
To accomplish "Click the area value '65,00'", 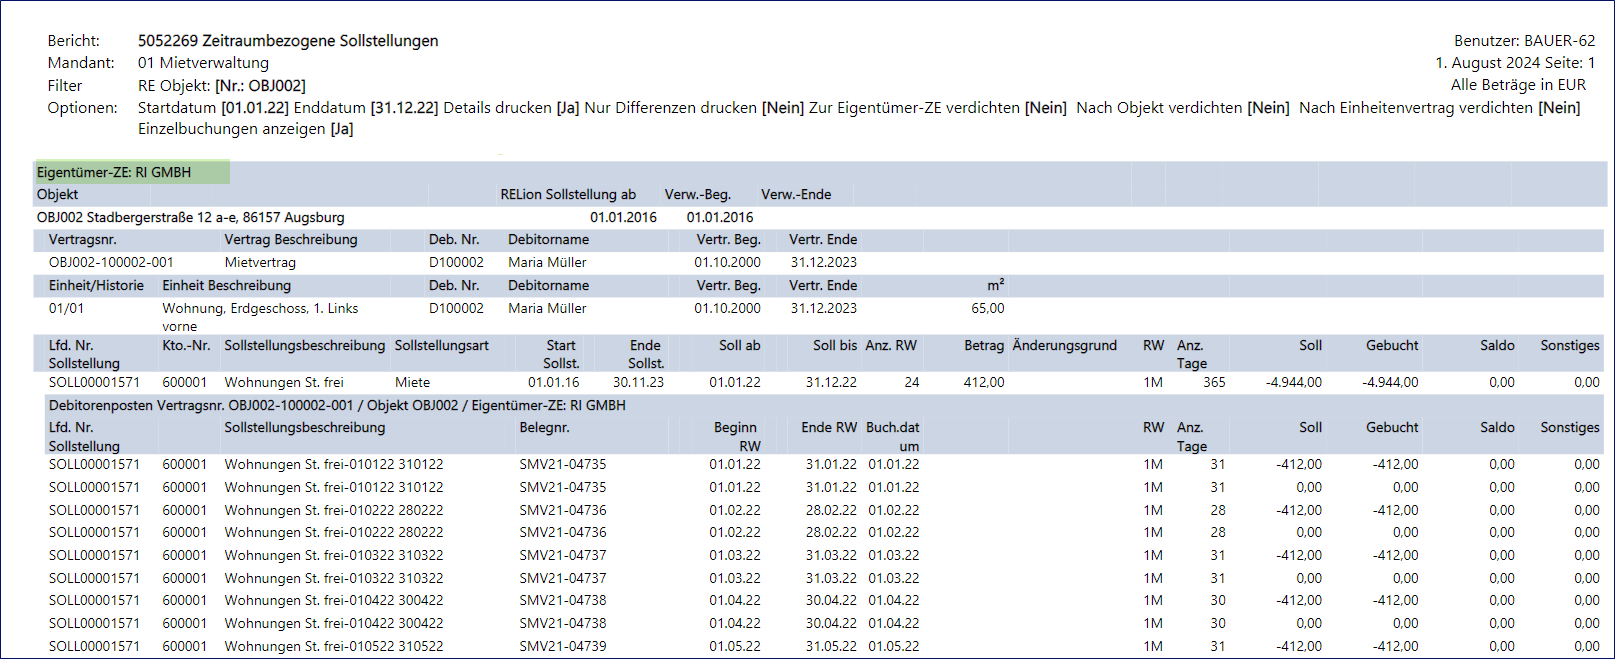I will click(x=987, y=308).
